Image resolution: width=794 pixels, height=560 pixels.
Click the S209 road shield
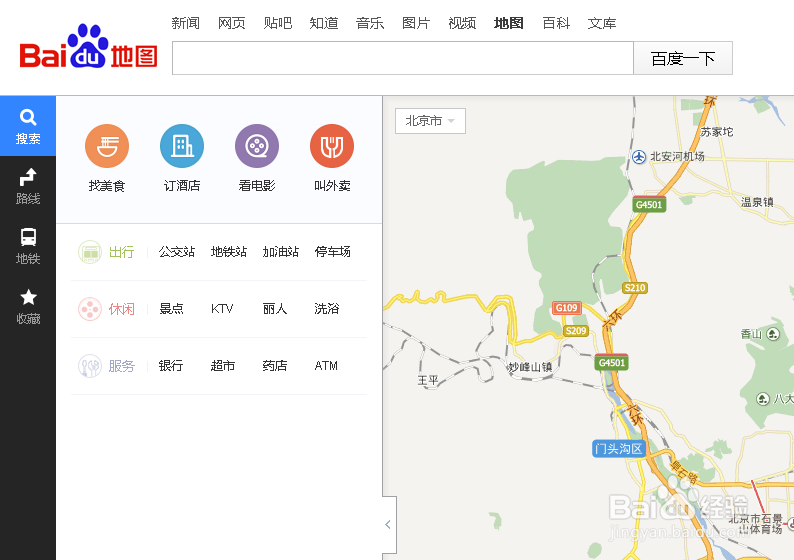pyautogui.click(x=576, y=331)
